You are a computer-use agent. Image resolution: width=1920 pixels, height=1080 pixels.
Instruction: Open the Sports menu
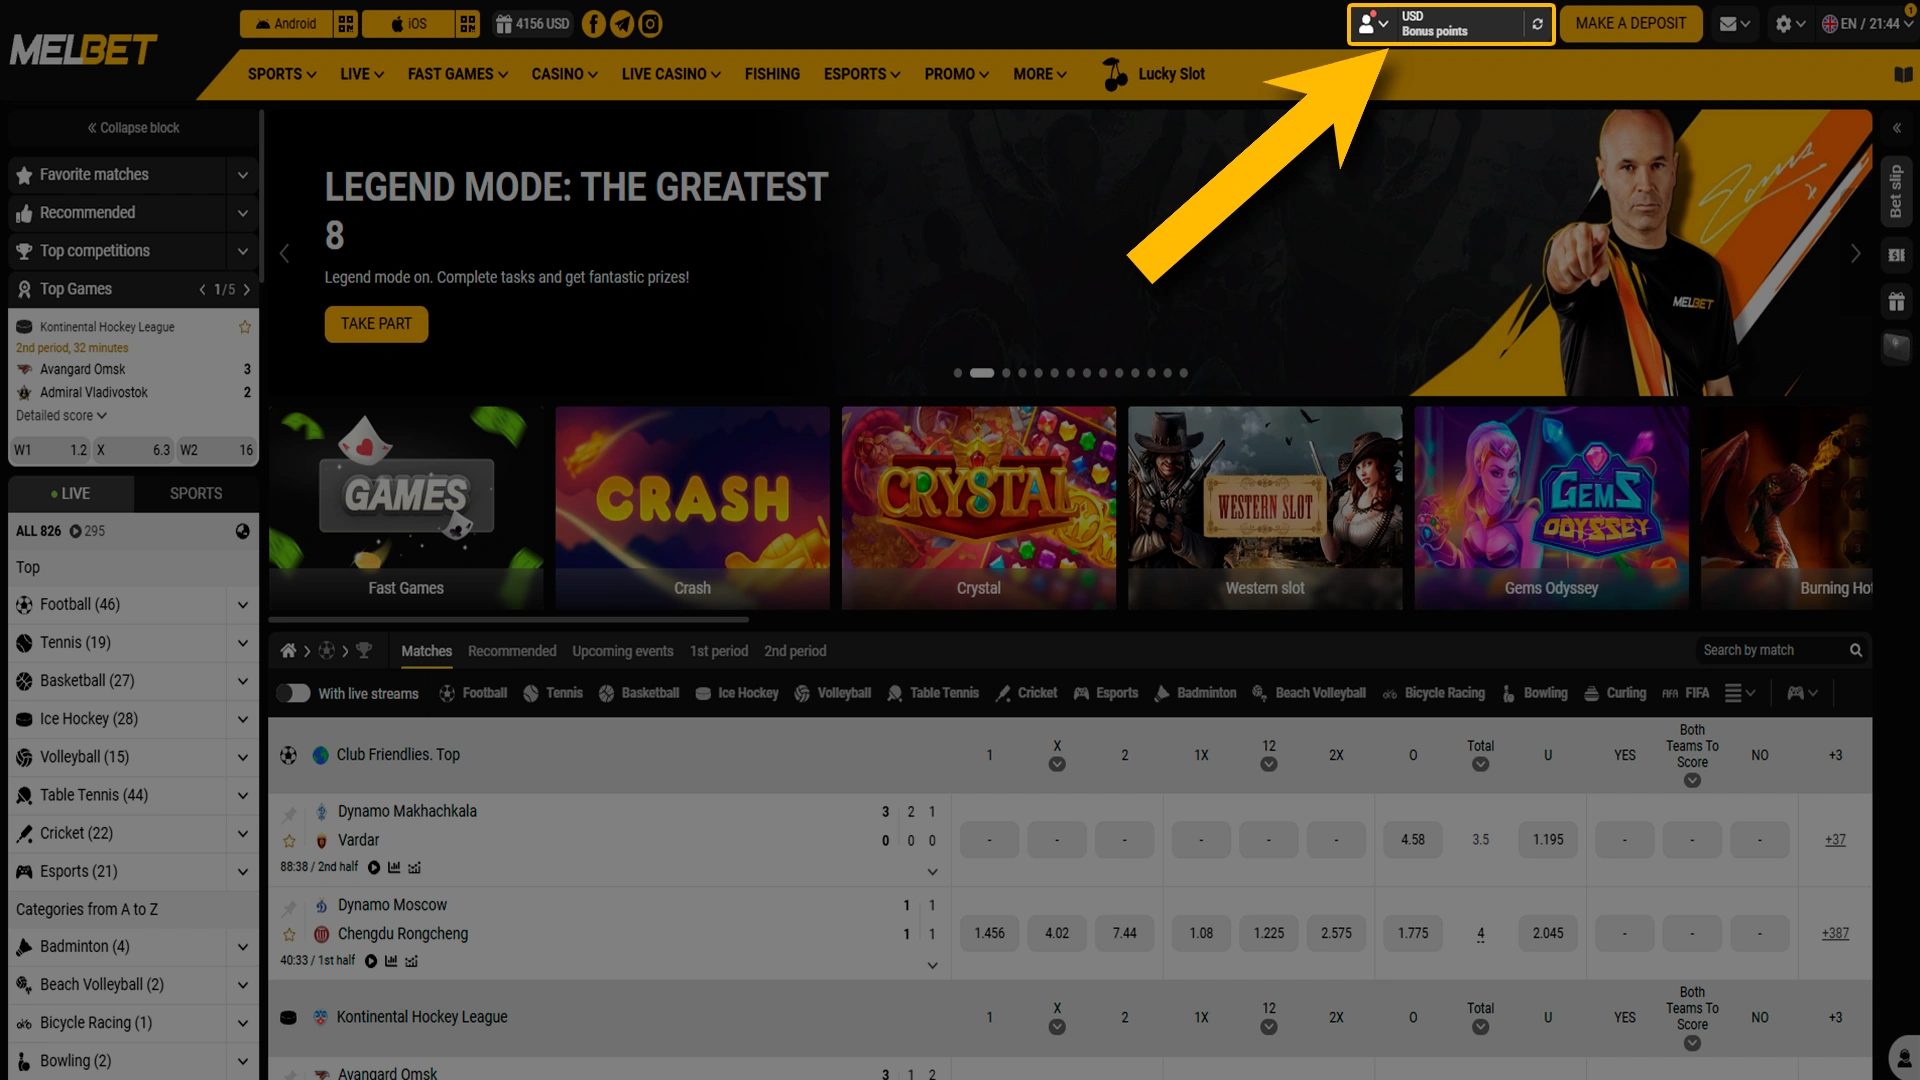[x=282, y=74]
